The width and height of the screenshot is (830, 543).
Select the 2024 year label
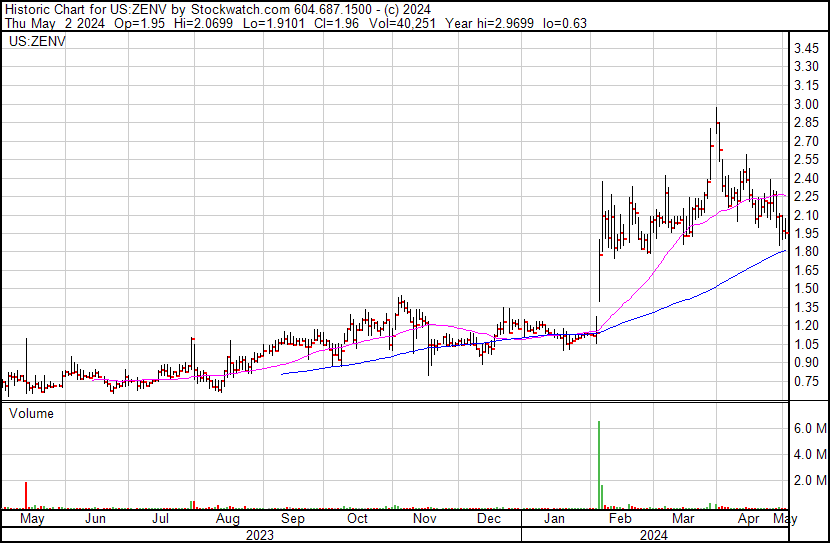655,535
